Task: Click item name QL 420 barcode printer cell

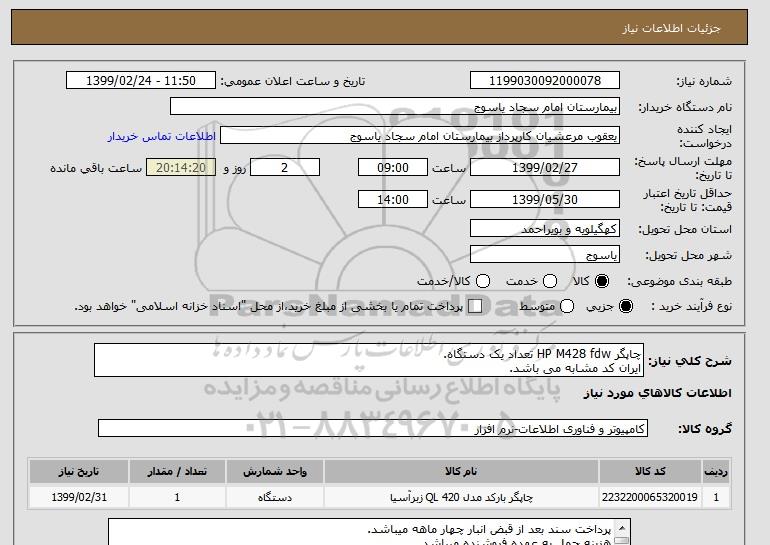Action: [x=461, y=497]
